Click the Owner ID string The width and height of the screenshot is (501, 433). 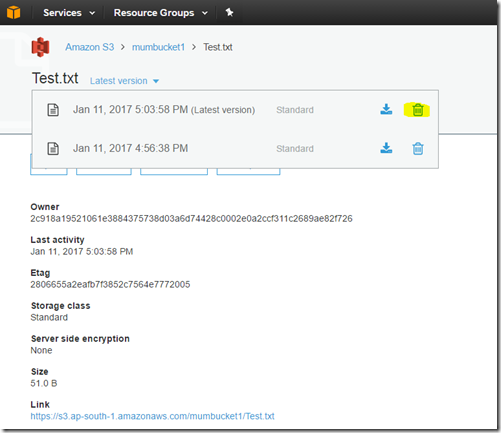click(x=191, y=219)
